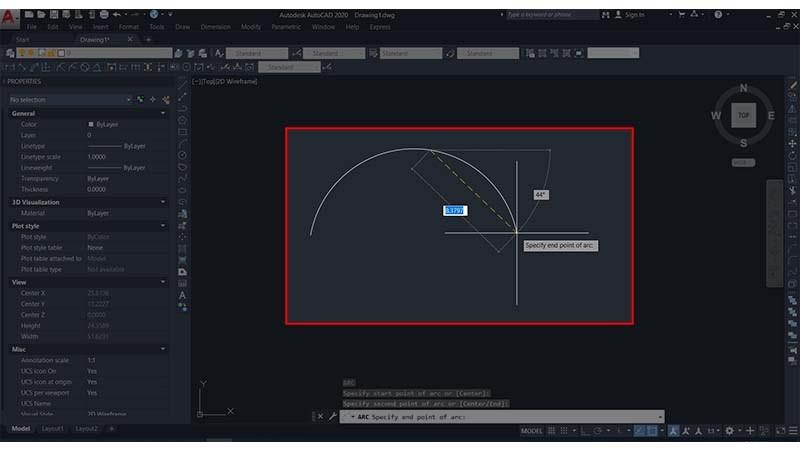Image resolution: width=800 pixels, height=450 pixels.
Task: Click the [-][Top][2D Wireframe] viewport label
Action: pos(225,81)
